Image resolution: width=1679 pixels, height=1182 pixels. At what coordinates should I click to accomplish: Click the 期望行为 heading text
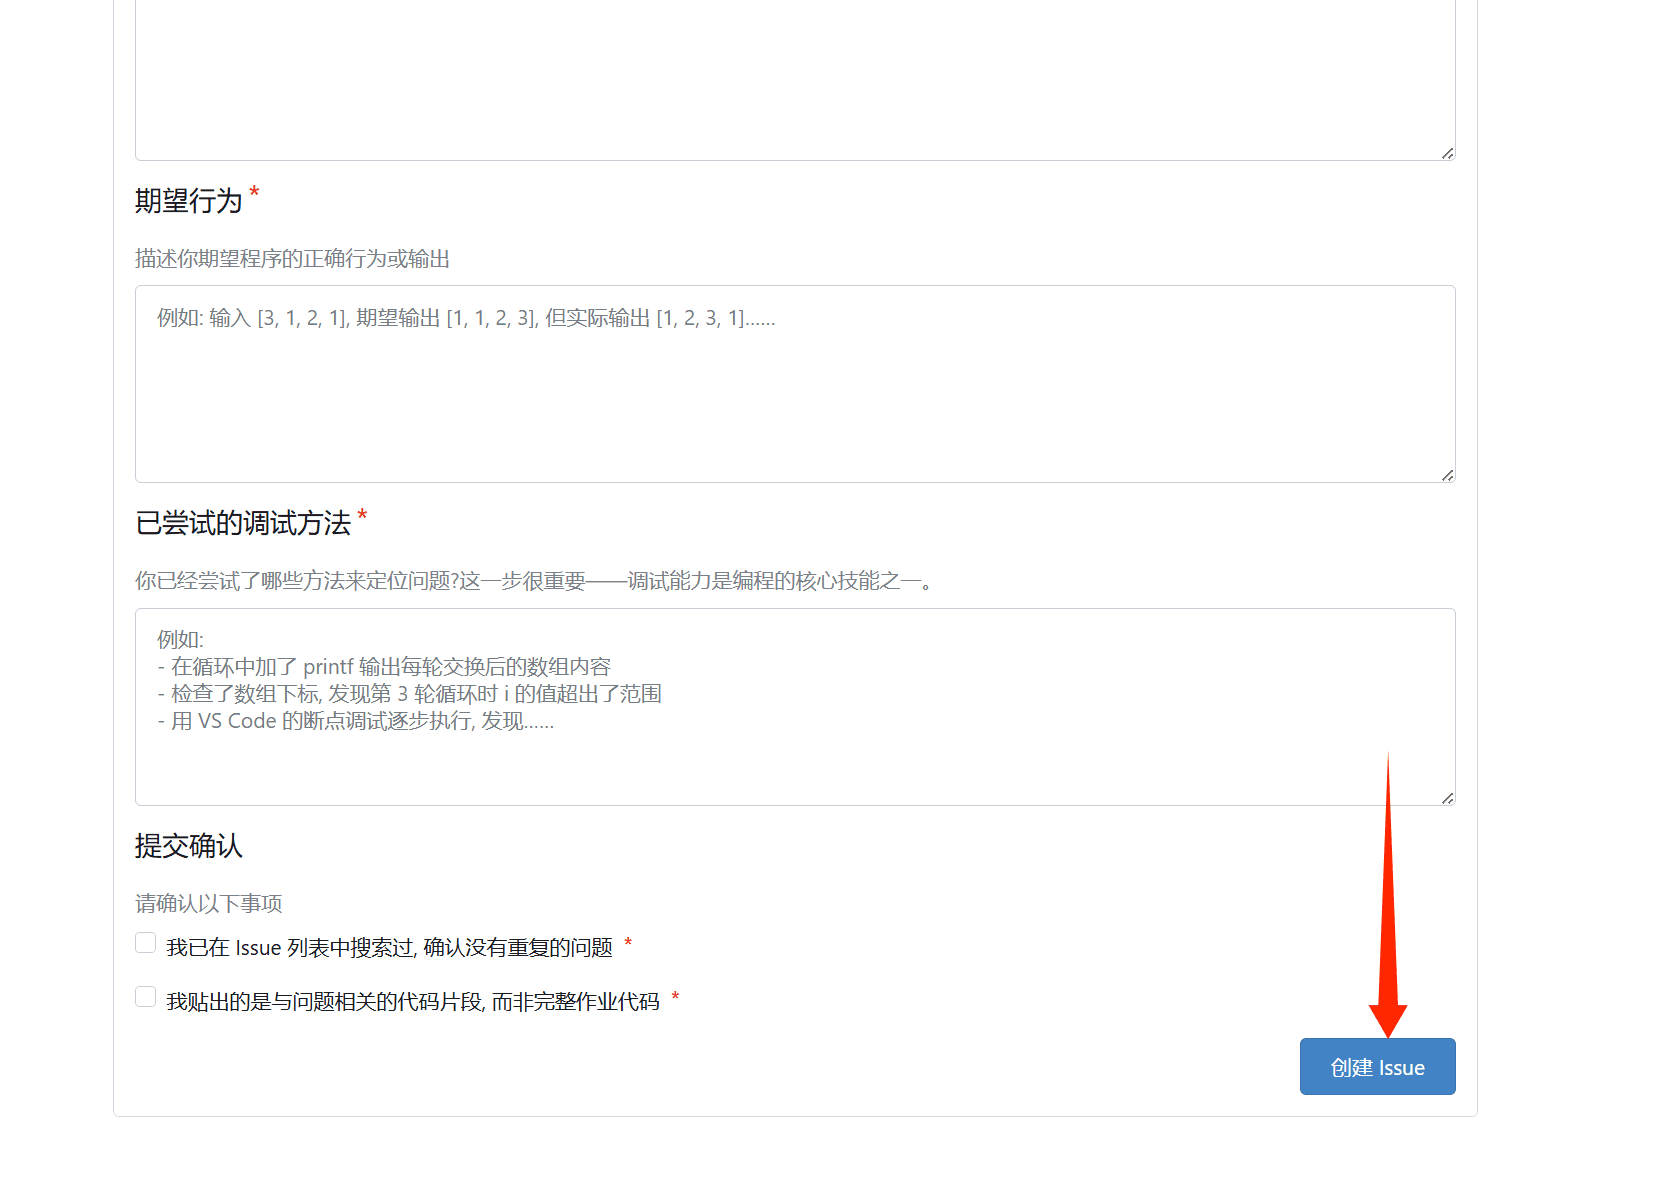tap(189, 201)
